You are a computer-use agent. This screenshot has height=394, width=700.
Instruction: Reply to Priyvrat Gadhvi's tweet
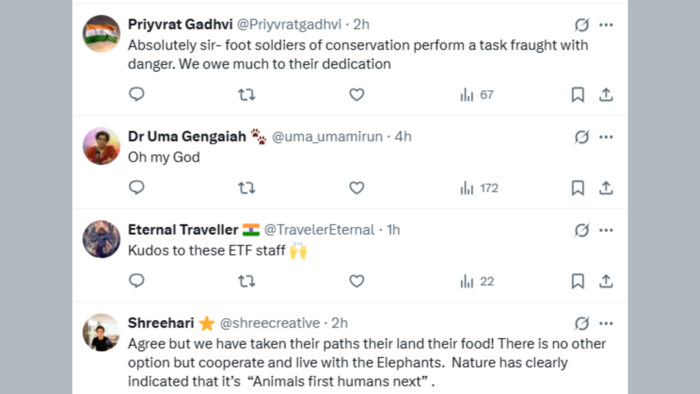click(137, 94)
